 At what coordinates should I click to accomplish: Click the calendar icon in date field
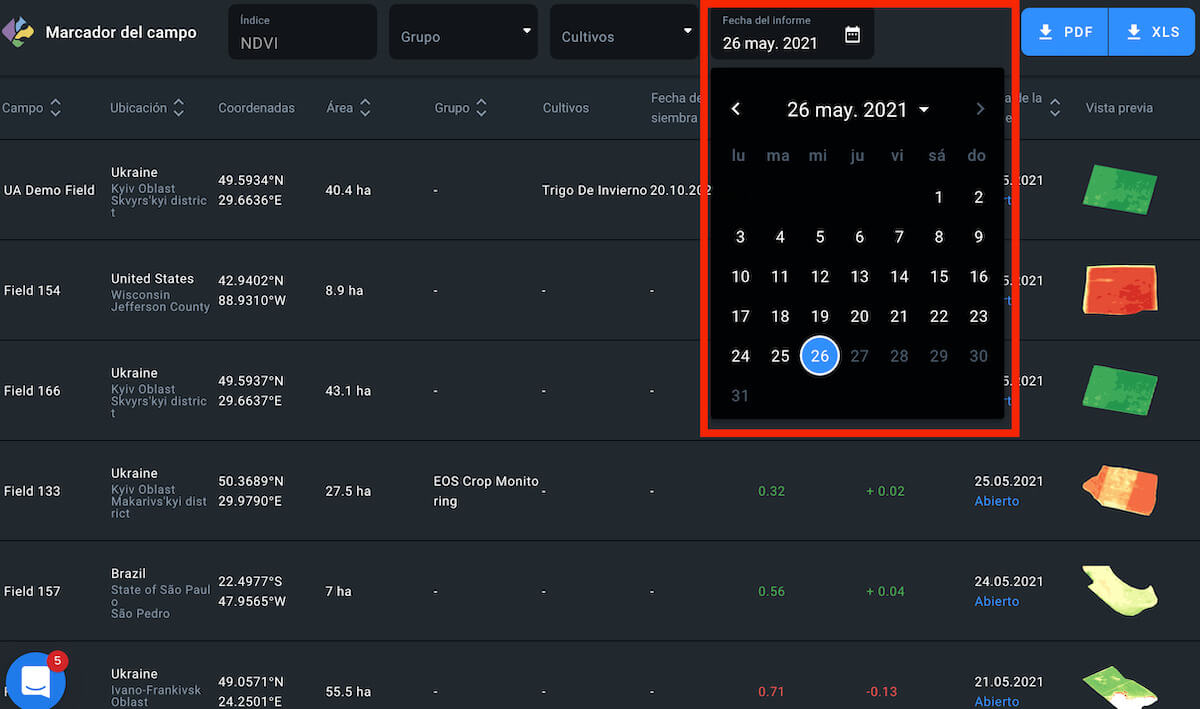pos(852,35)
